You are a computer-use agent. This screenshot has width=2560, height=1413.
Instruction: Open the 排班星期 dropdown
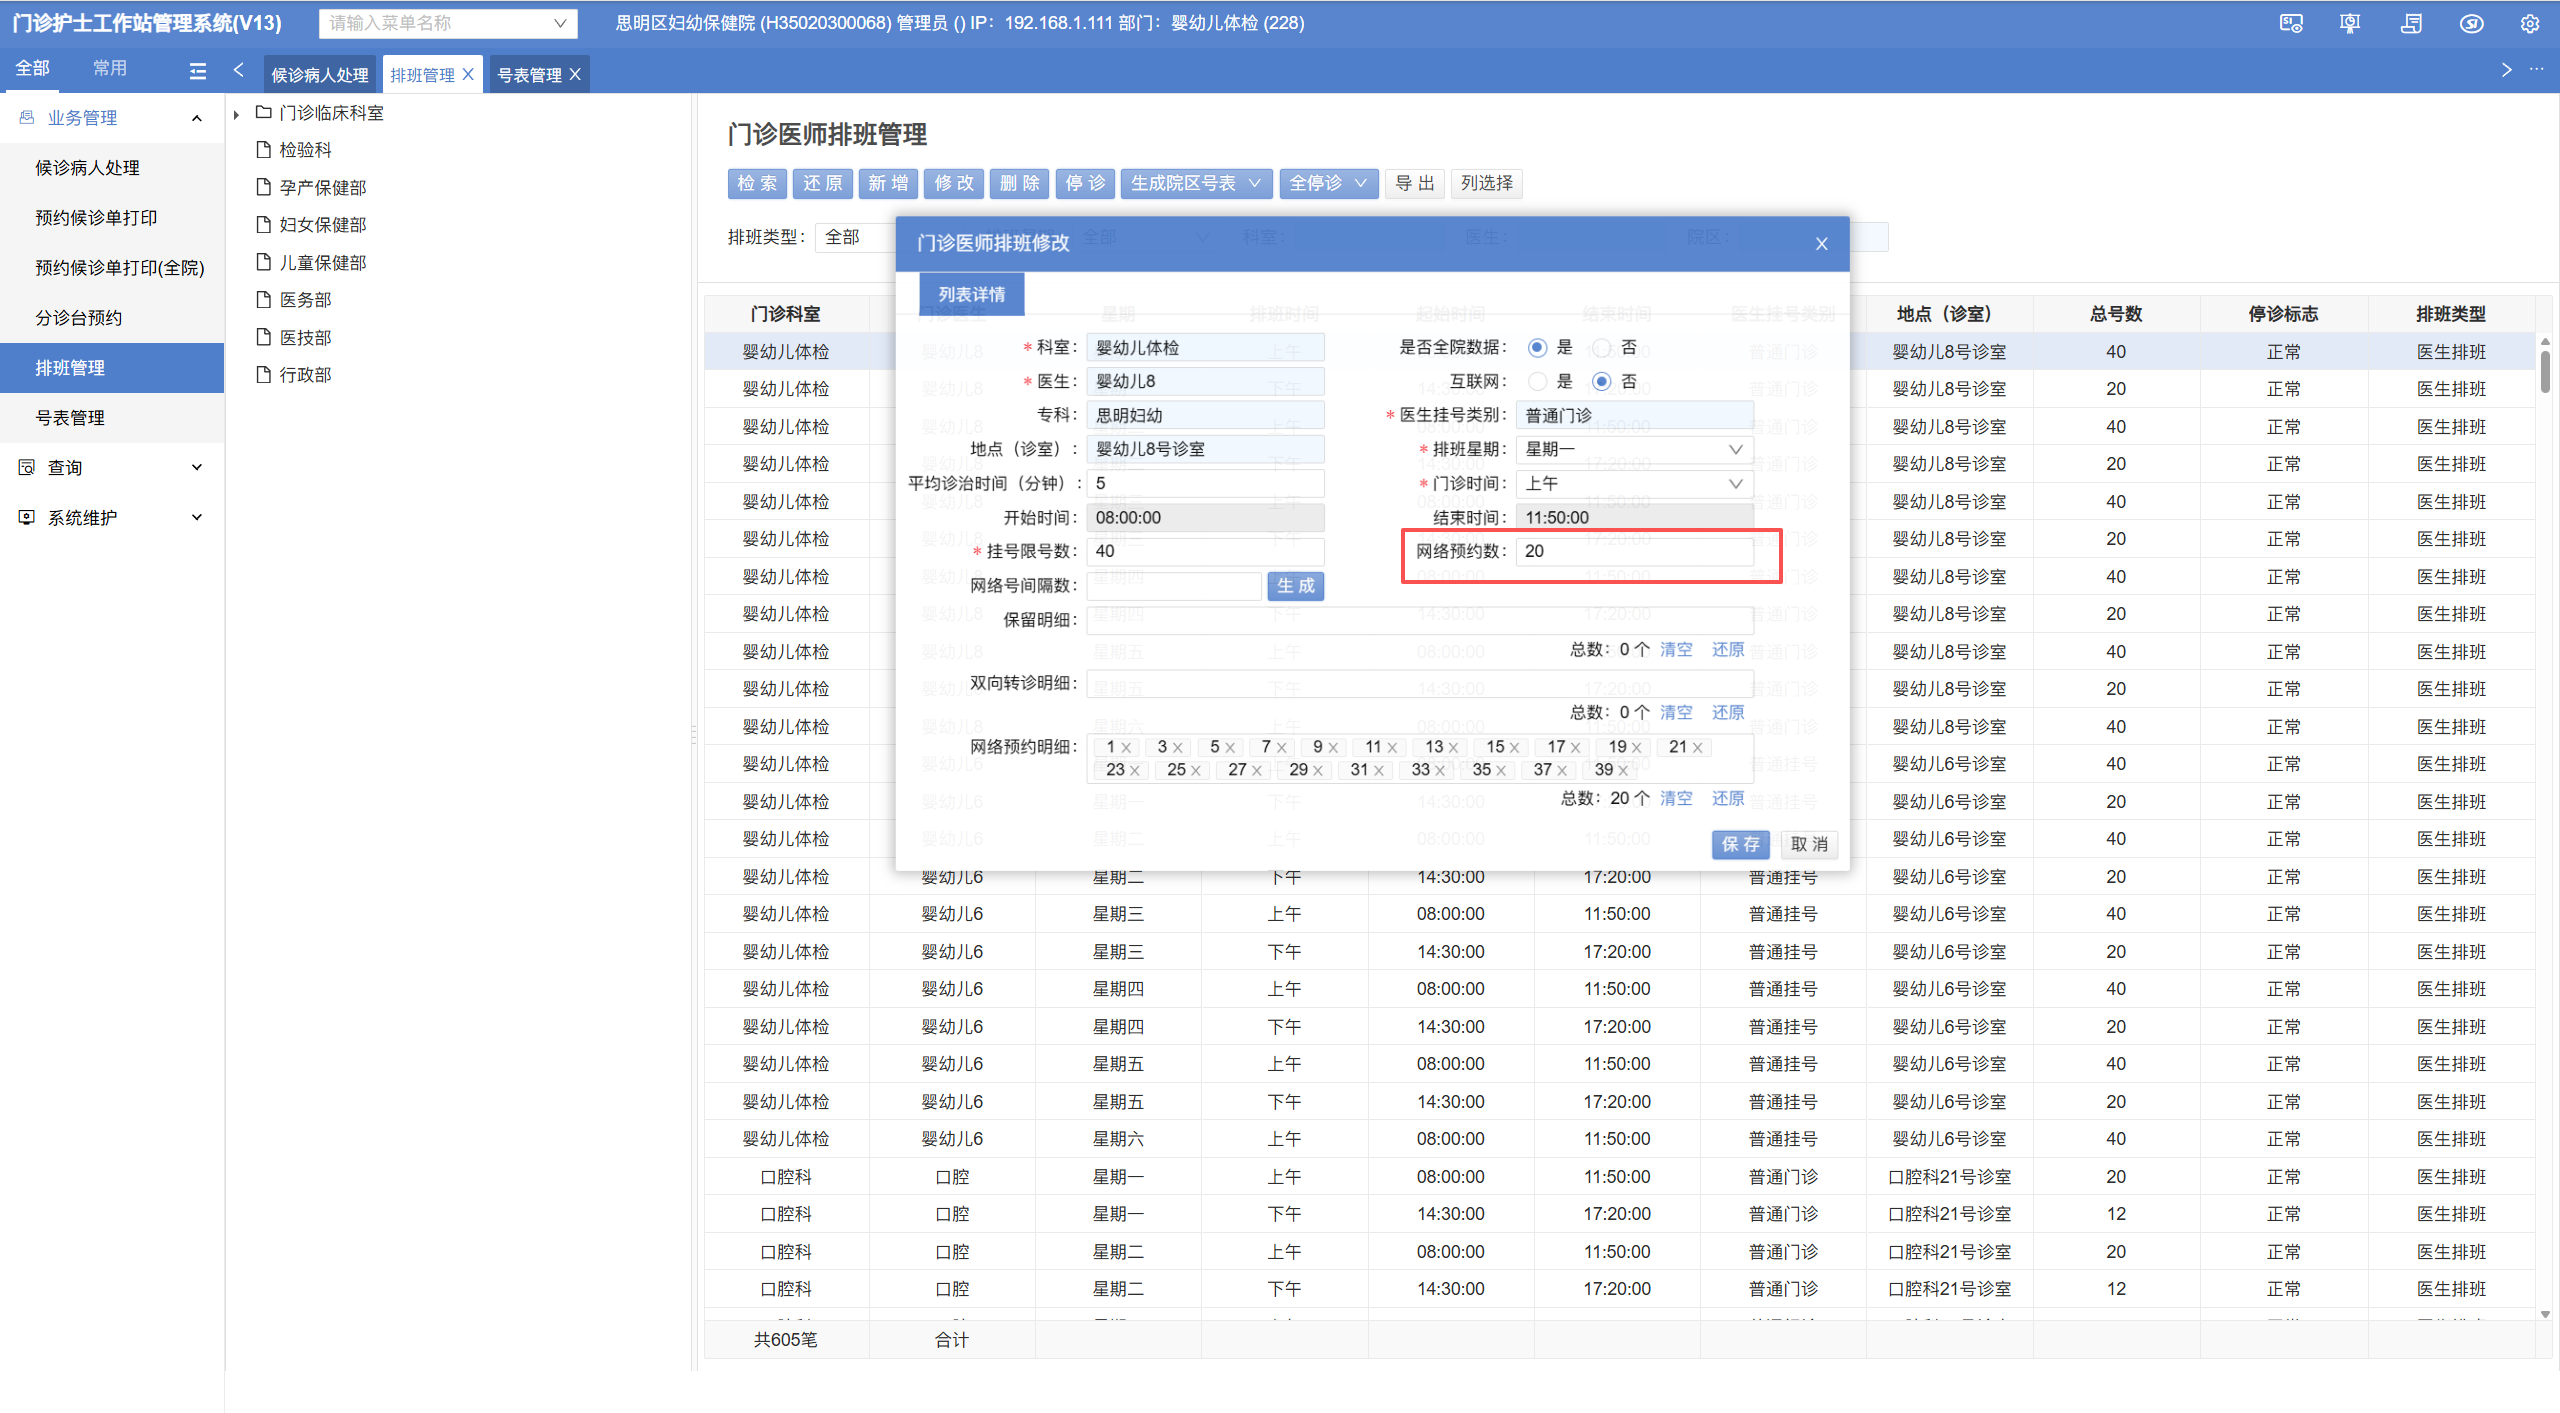click(x=1634, y=450)
